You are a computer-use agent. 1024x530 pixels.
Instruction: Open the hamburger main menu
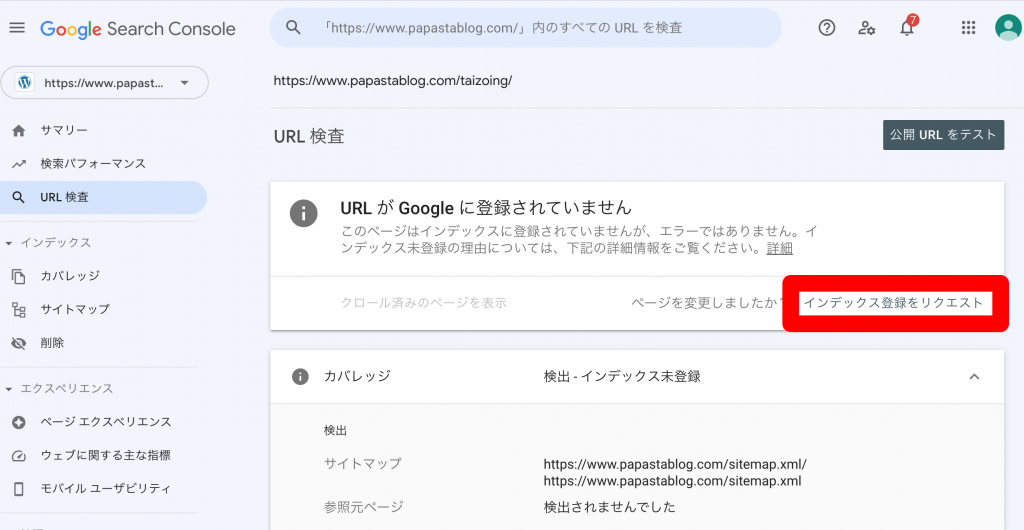pos(17,28)
